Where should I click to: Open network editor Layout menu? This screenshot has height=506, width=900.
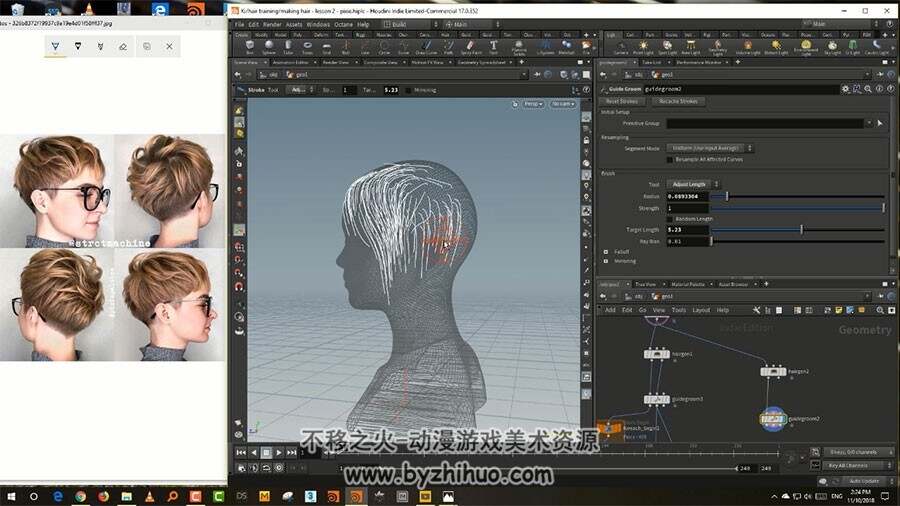click(x=701, y=310)
